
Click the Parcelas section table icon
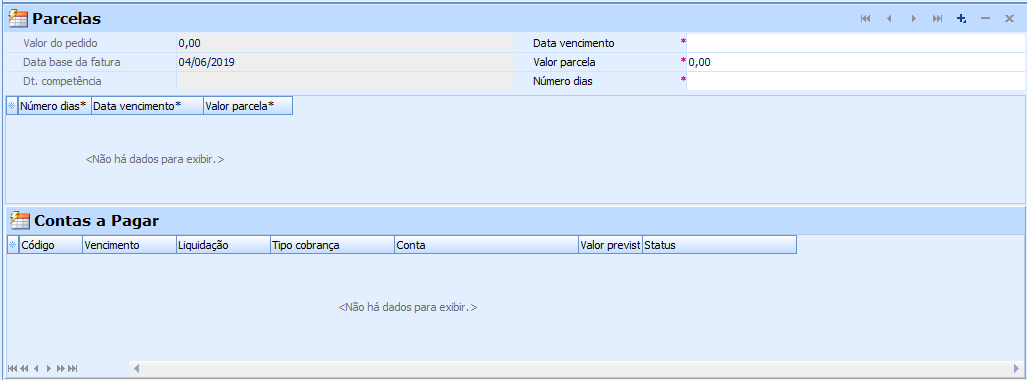[x=18, y=18]
